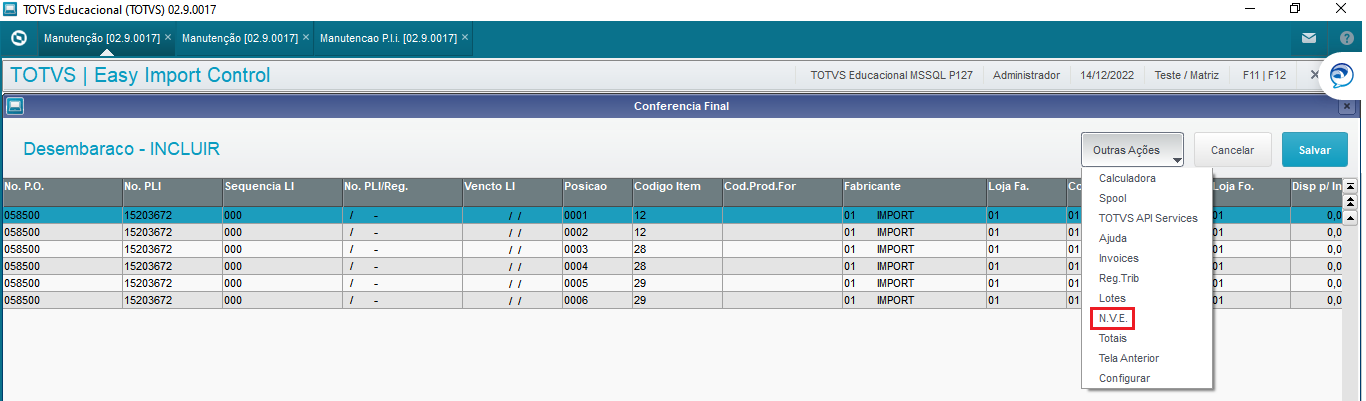Click TOTVS Educacional MSSQL P127 label
The image size is (1366, 401).
[891, 75]
